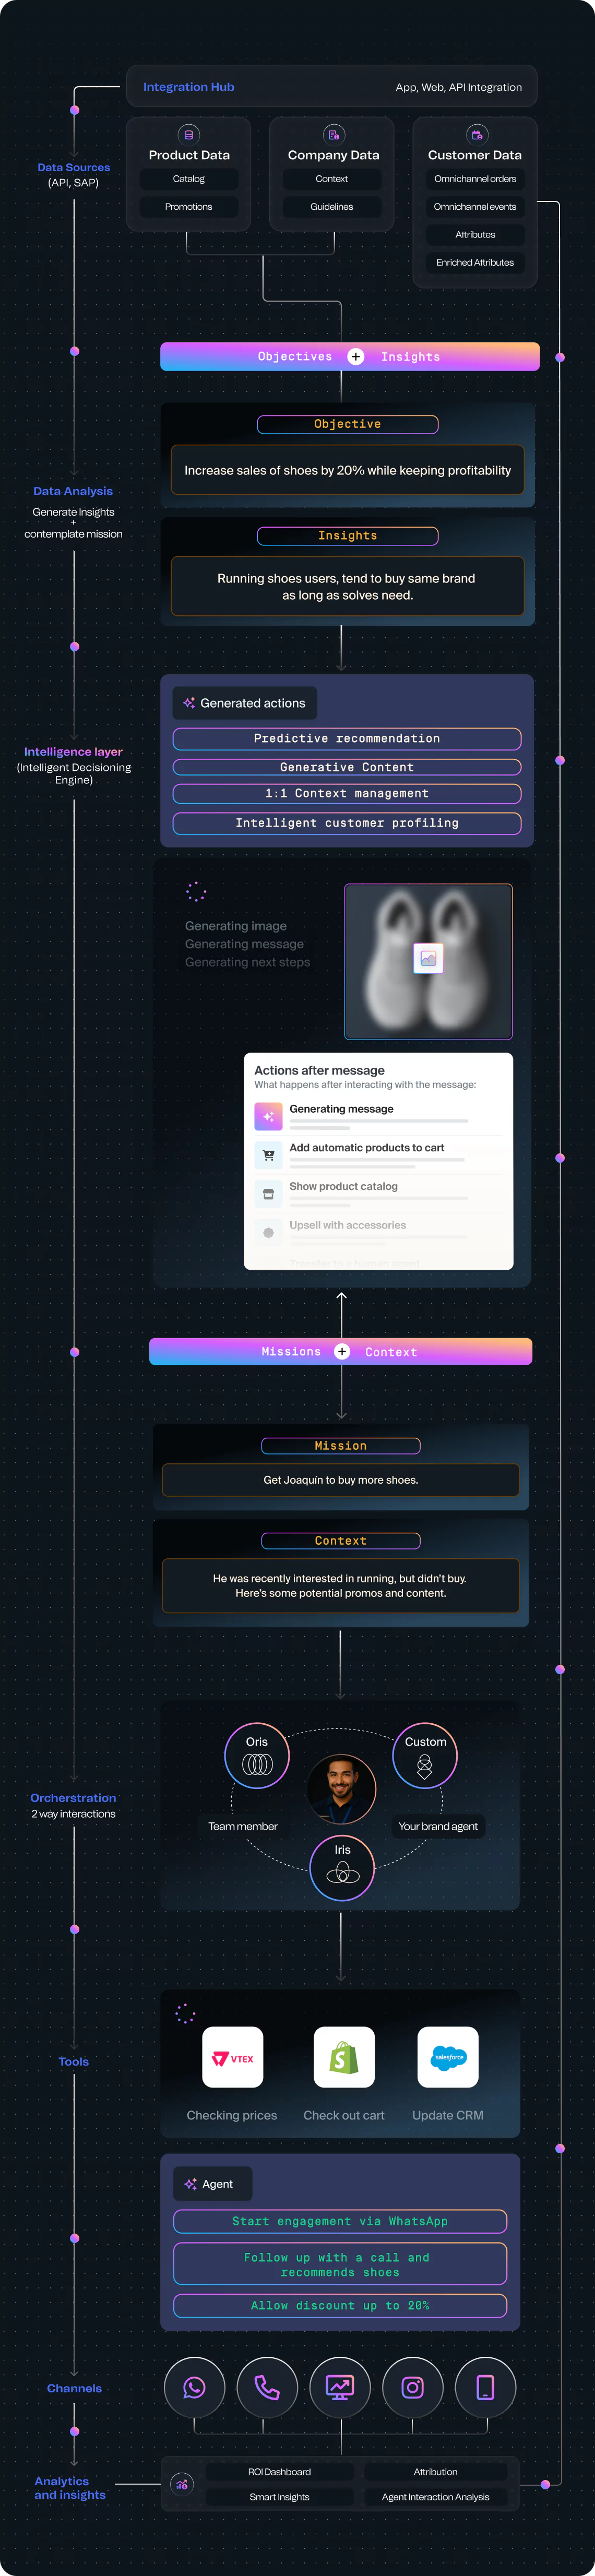Image resolution: width=595 pixels, height=2576 pixels.
Task: Click the Context label in gradient bar
Action: (x=391, y=1352)
